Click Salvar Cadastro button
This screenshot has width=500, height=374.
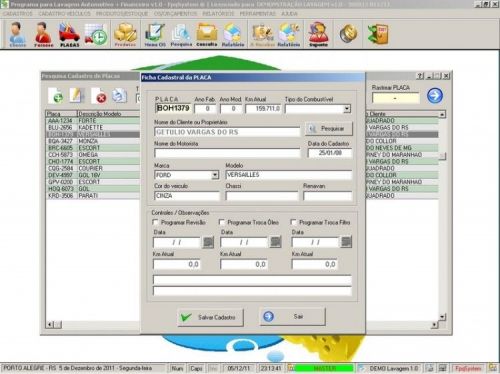[x=210, y=317]
